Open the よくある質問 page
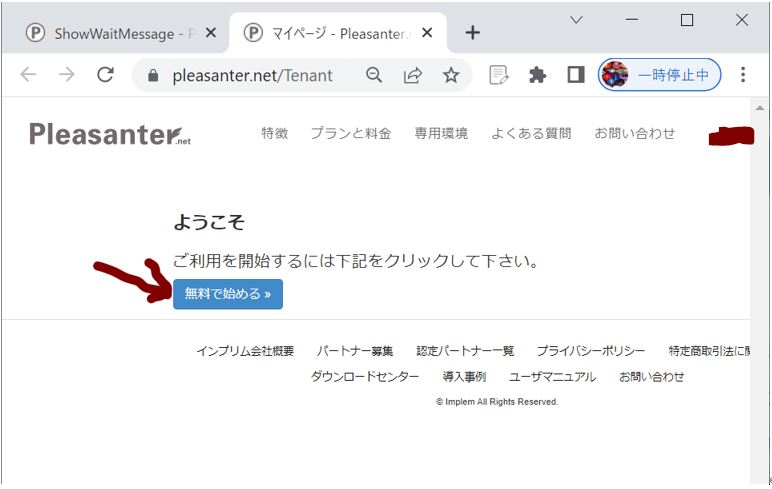Screen dimensions: 772x489 click(x=531, y=133)
